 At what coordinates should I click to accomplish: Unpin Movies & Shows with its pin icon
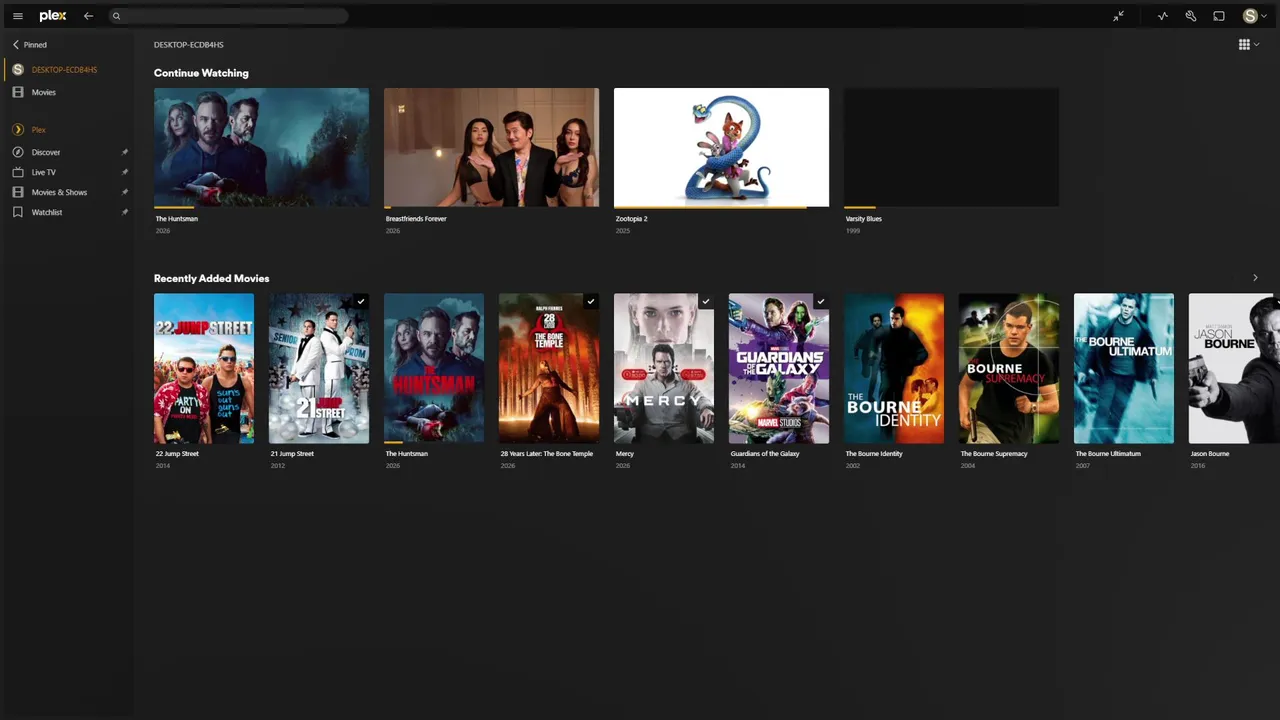(125, 192)
